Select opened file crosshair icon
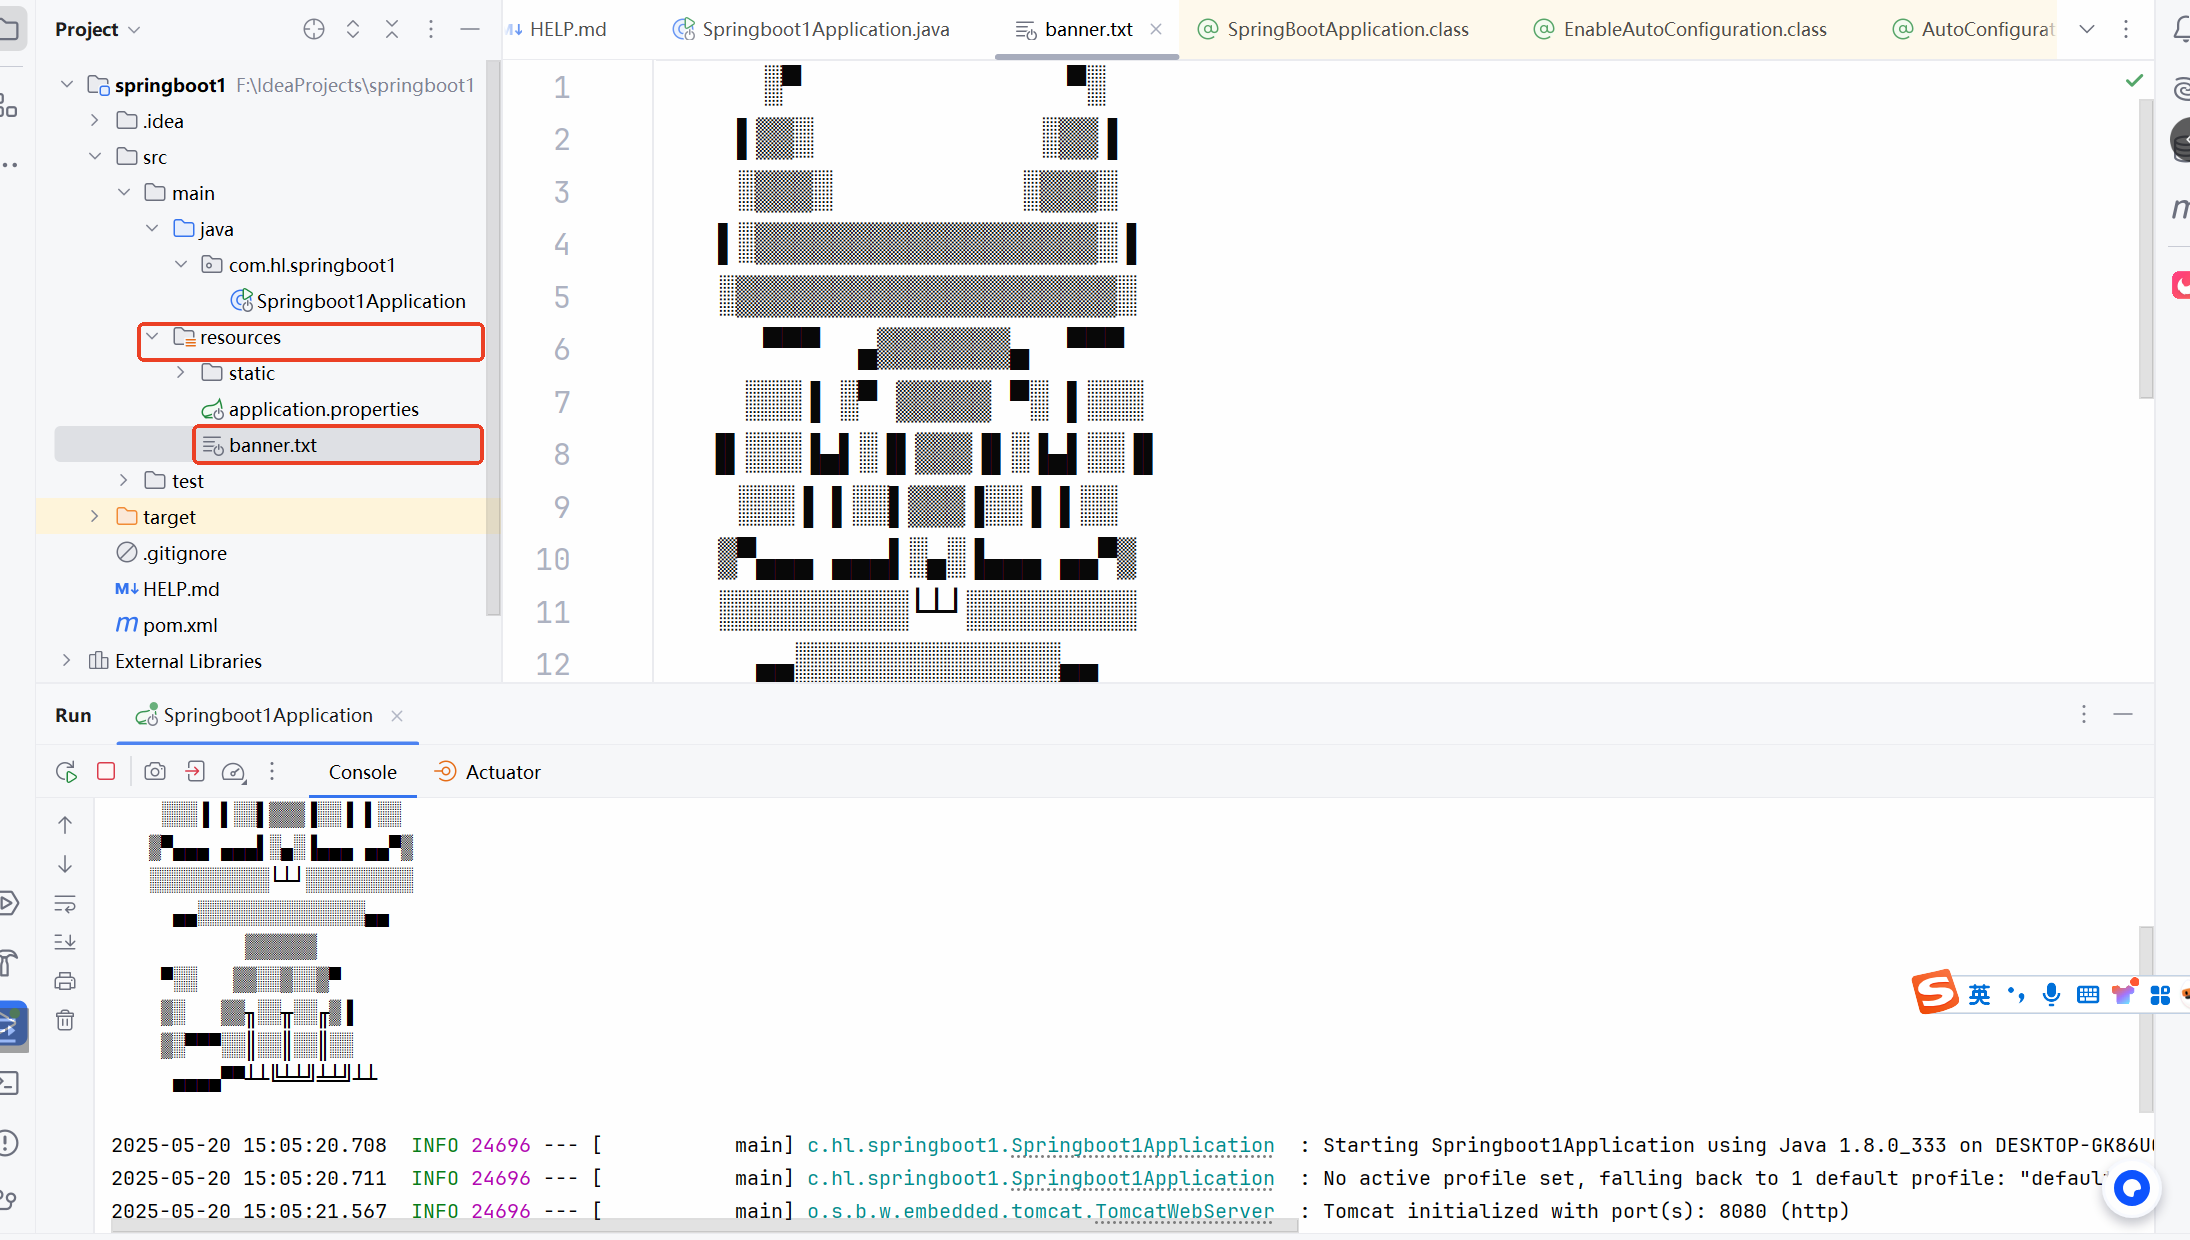This screenshot has height=1240, width=2190. click(x=313, y=29)
